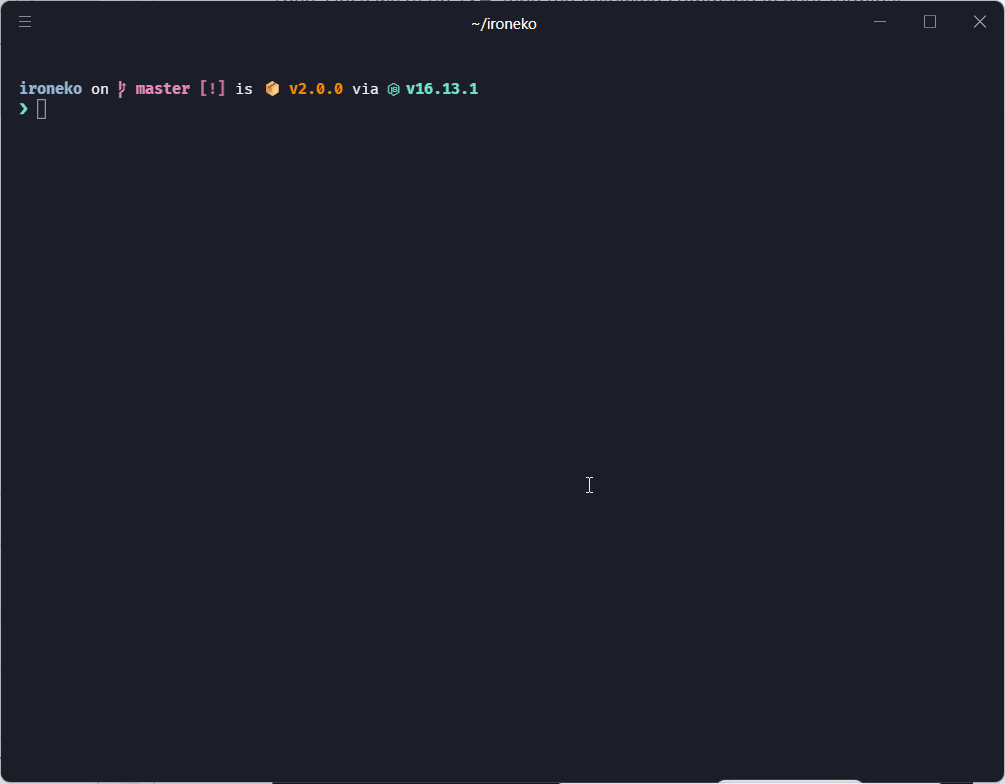Maximize the terminal window
The height and width of the screenshot is (784, 1005).
(x=930, y=22)
